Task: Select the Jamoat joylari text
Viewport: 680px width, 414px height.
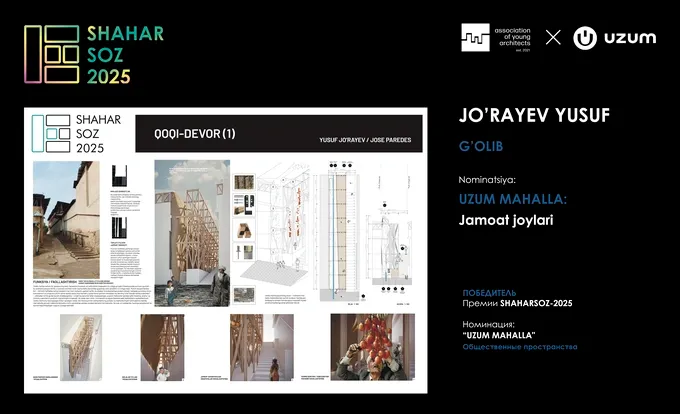Action: click(508, 219)
